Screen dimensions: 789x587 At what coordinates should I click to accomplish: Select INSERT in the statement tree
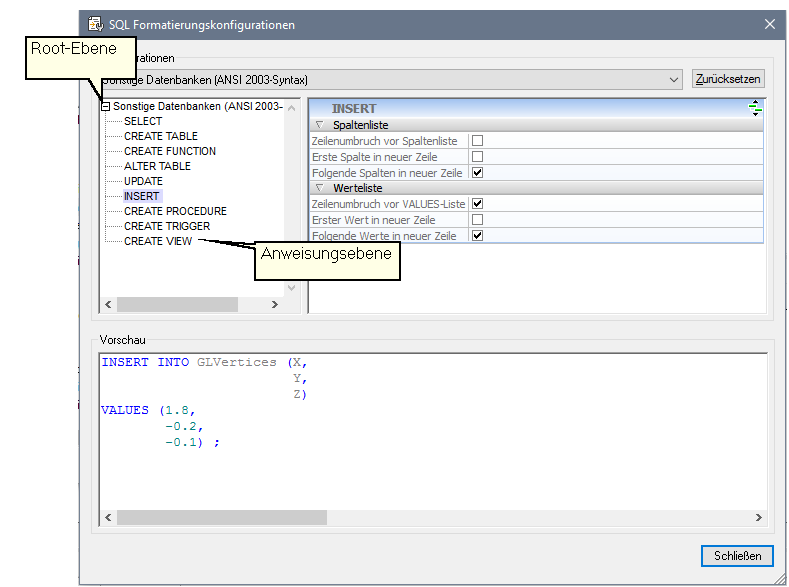pyautogui.click(x=141, y=196)
